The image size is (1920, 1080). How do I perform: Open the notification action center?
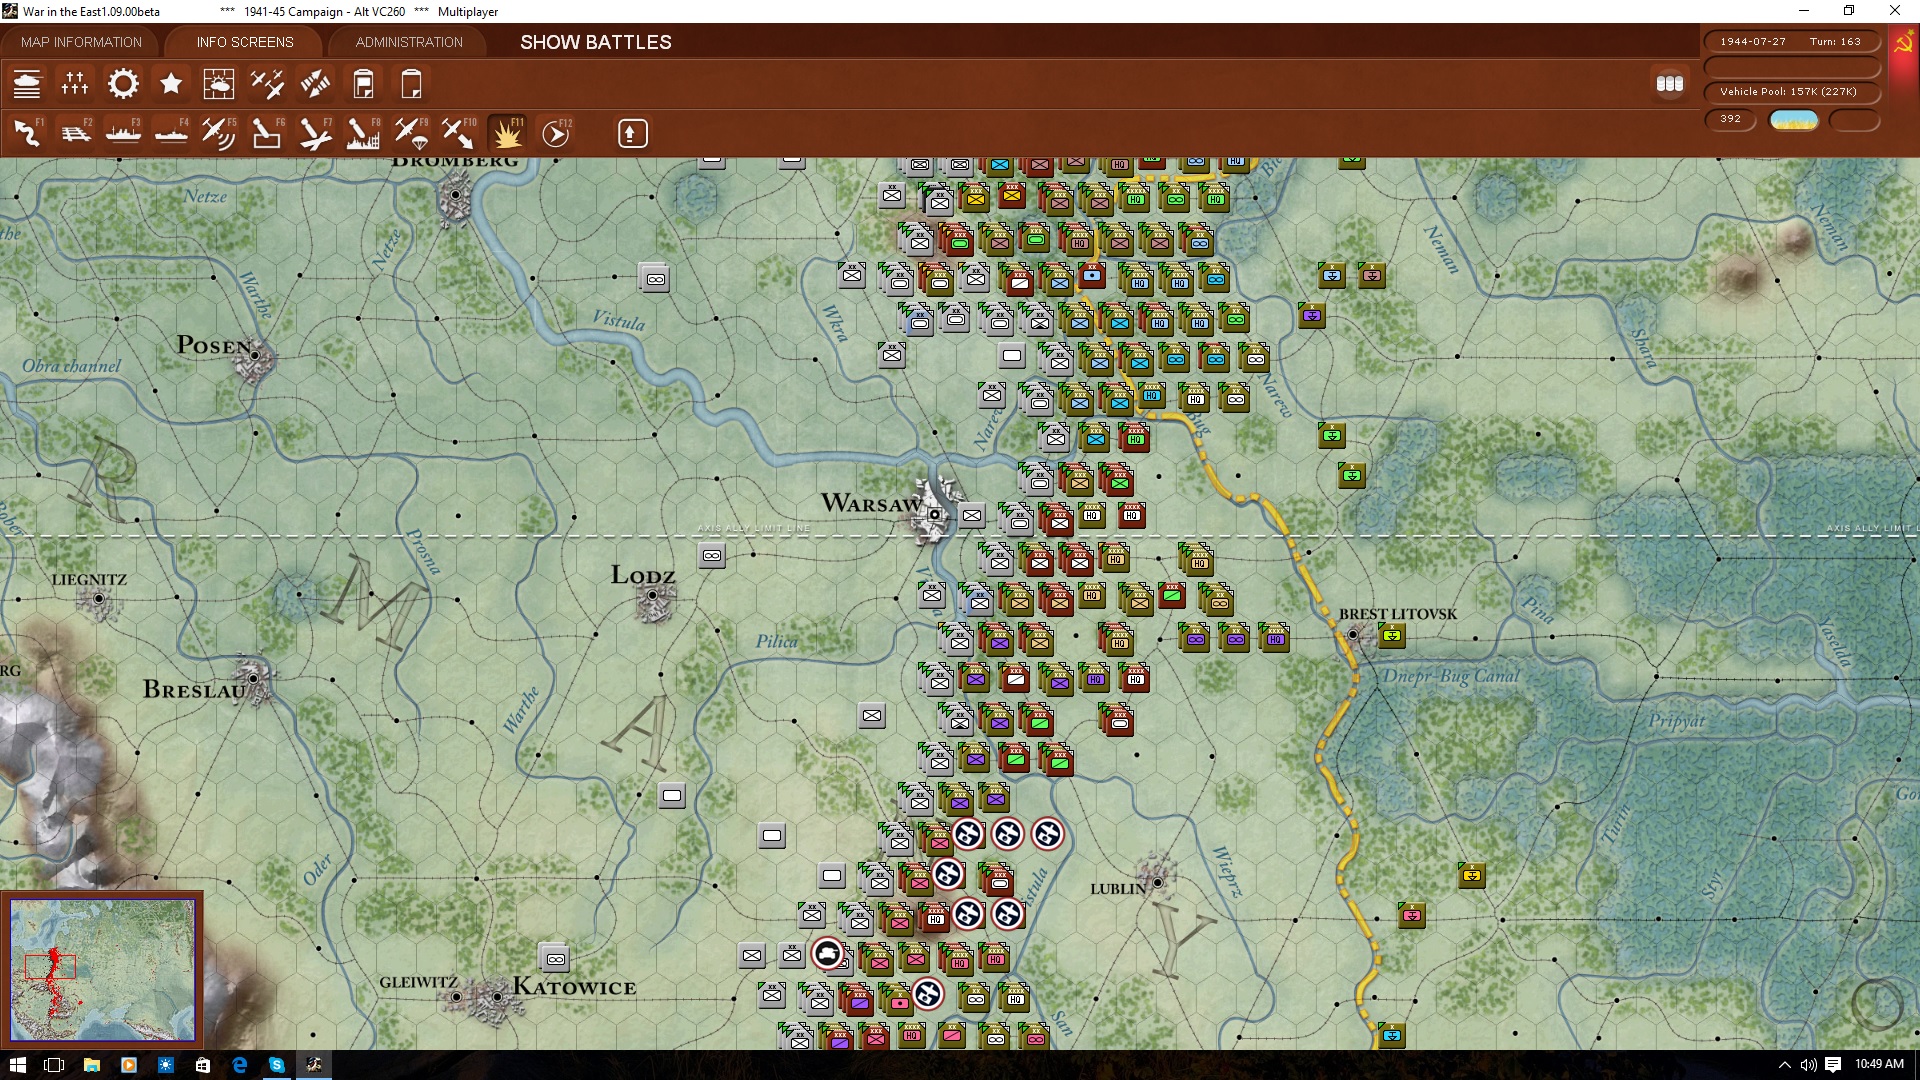coord(1833,1065)
